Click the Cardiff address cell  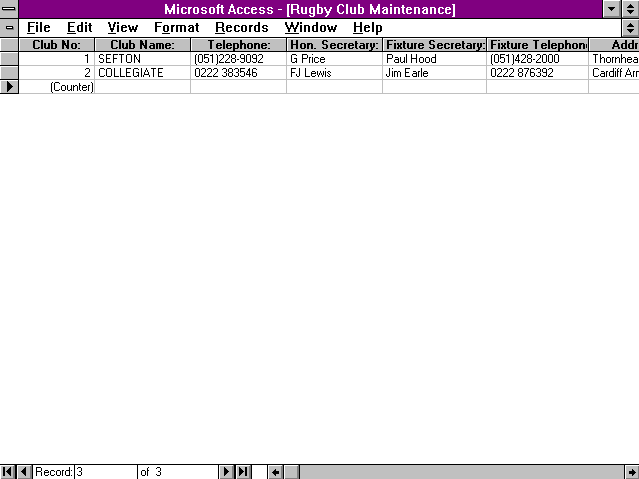click(614, 73)
